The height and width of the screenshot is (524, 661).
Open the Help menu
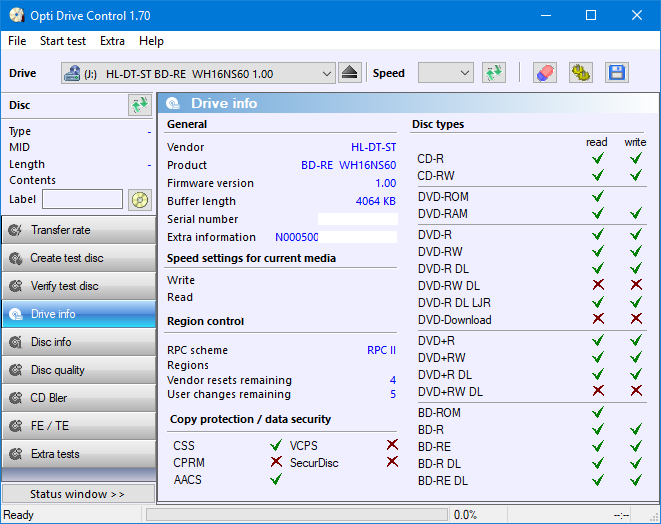151,41
